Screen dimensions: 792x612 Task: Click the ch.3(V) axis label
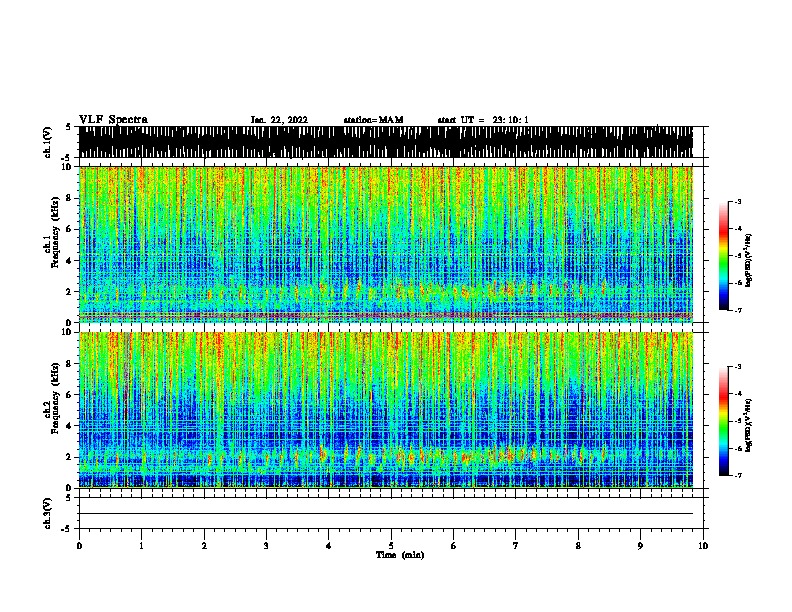[x=47, y=513]
